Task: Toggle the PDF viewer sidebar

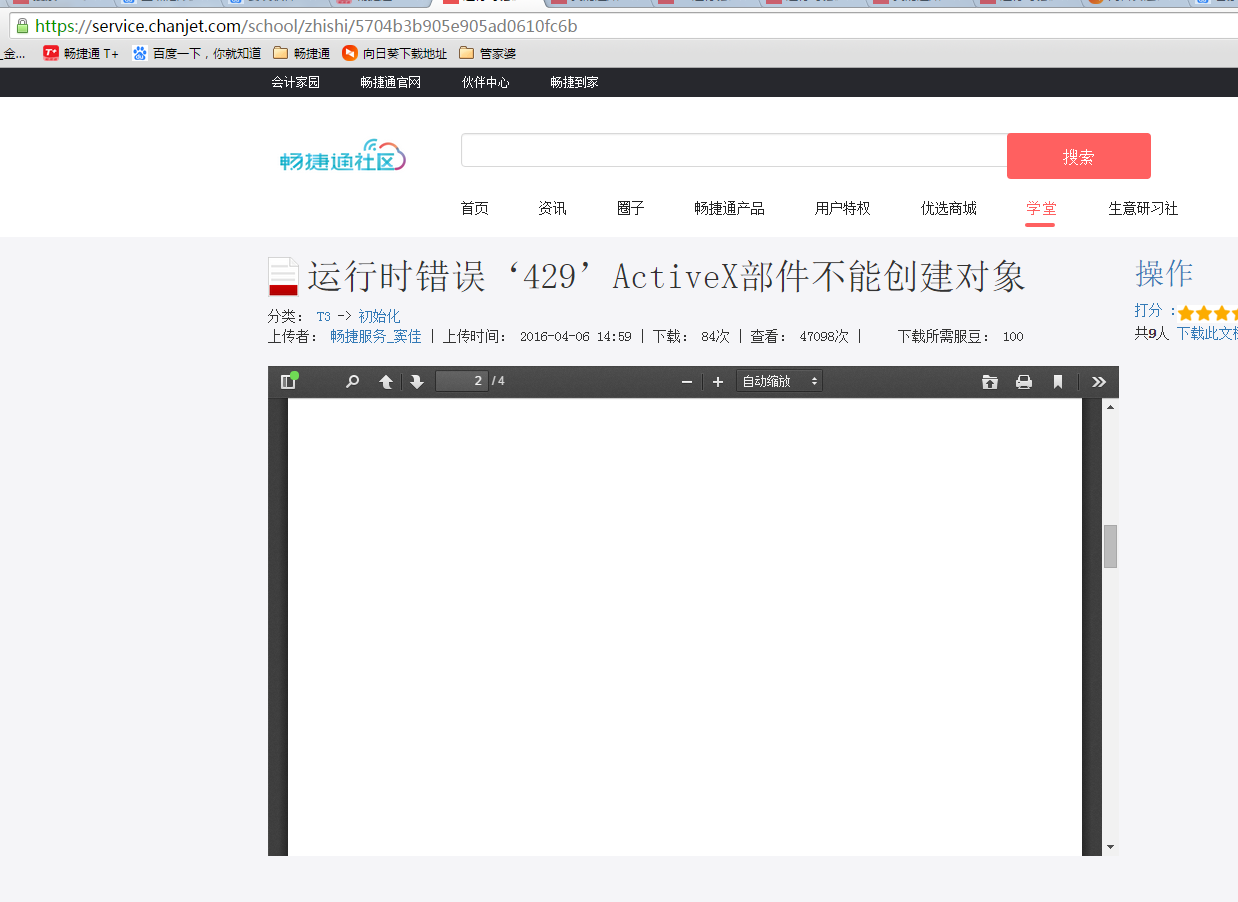Action: (x=289, y=381)
